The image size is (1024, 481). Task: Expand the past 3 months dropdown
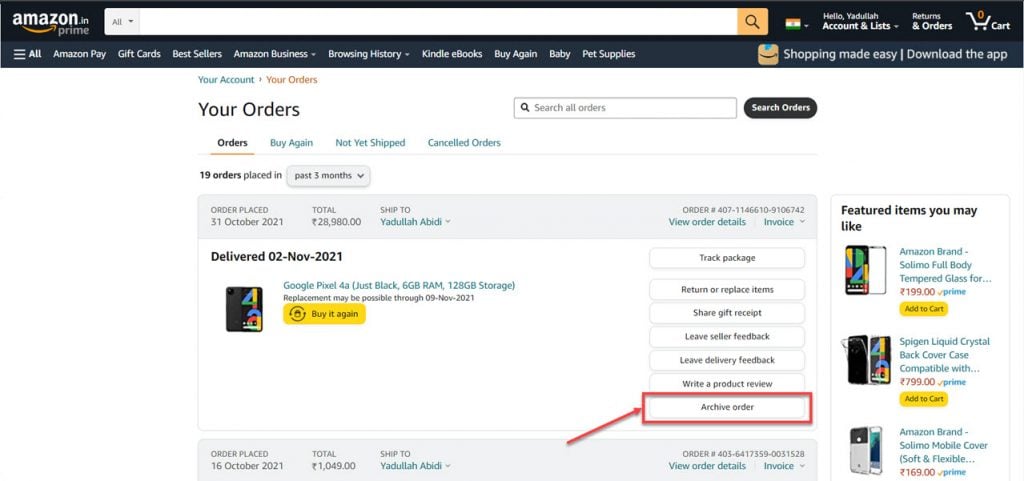[x=328, y=176]
